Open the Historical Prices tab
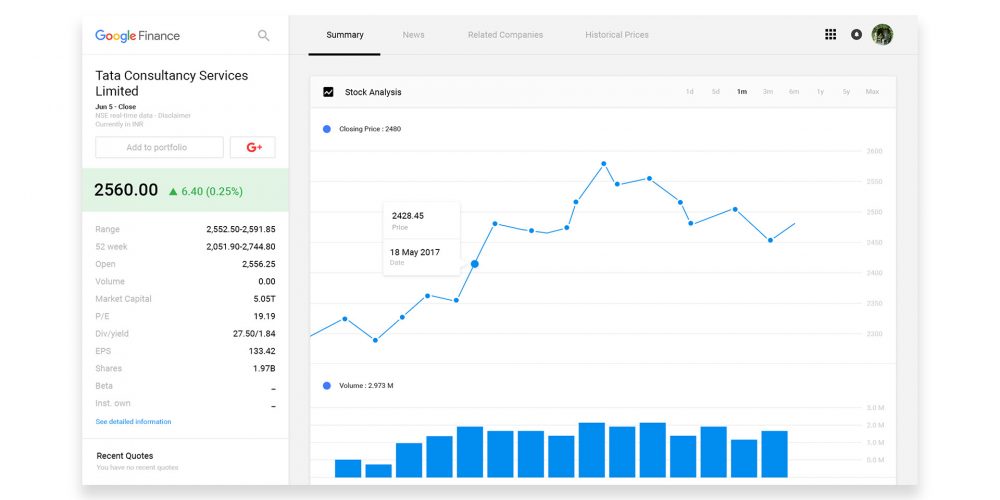 click(x=617, y=35)
